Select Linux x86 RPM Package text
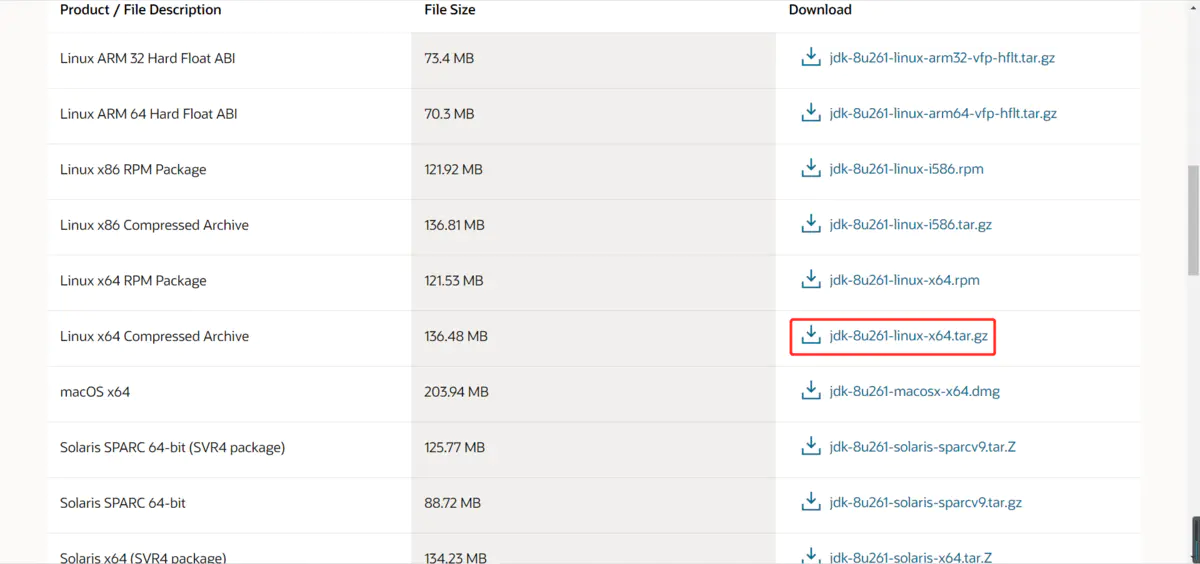Screen dimensions: 1200x564 point(133,170)
